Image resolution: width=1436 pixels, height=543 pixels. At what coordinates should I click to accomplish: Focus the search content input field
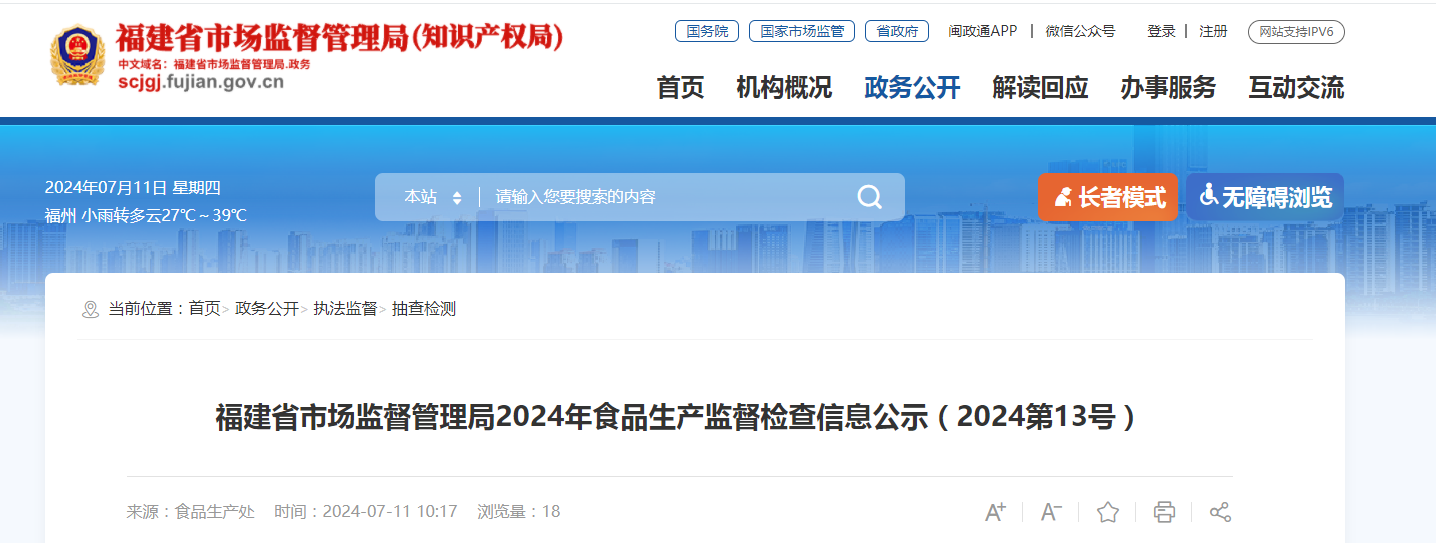click(665, 197)
